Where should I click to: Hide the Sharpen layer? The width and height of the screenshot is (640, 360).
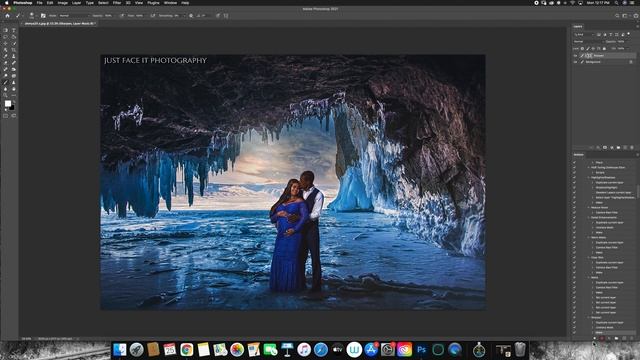[x=575, y=56]
